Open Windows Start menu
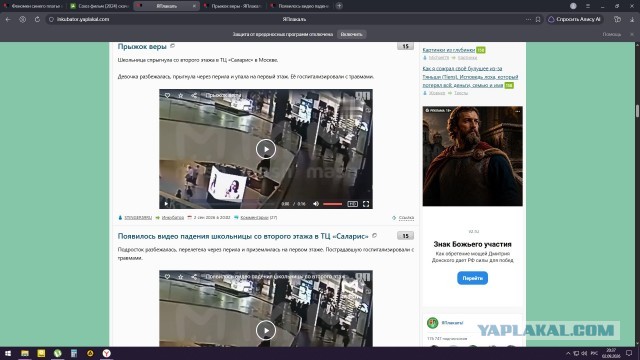This screenshot has width=640, height=360. pos(8,353)
